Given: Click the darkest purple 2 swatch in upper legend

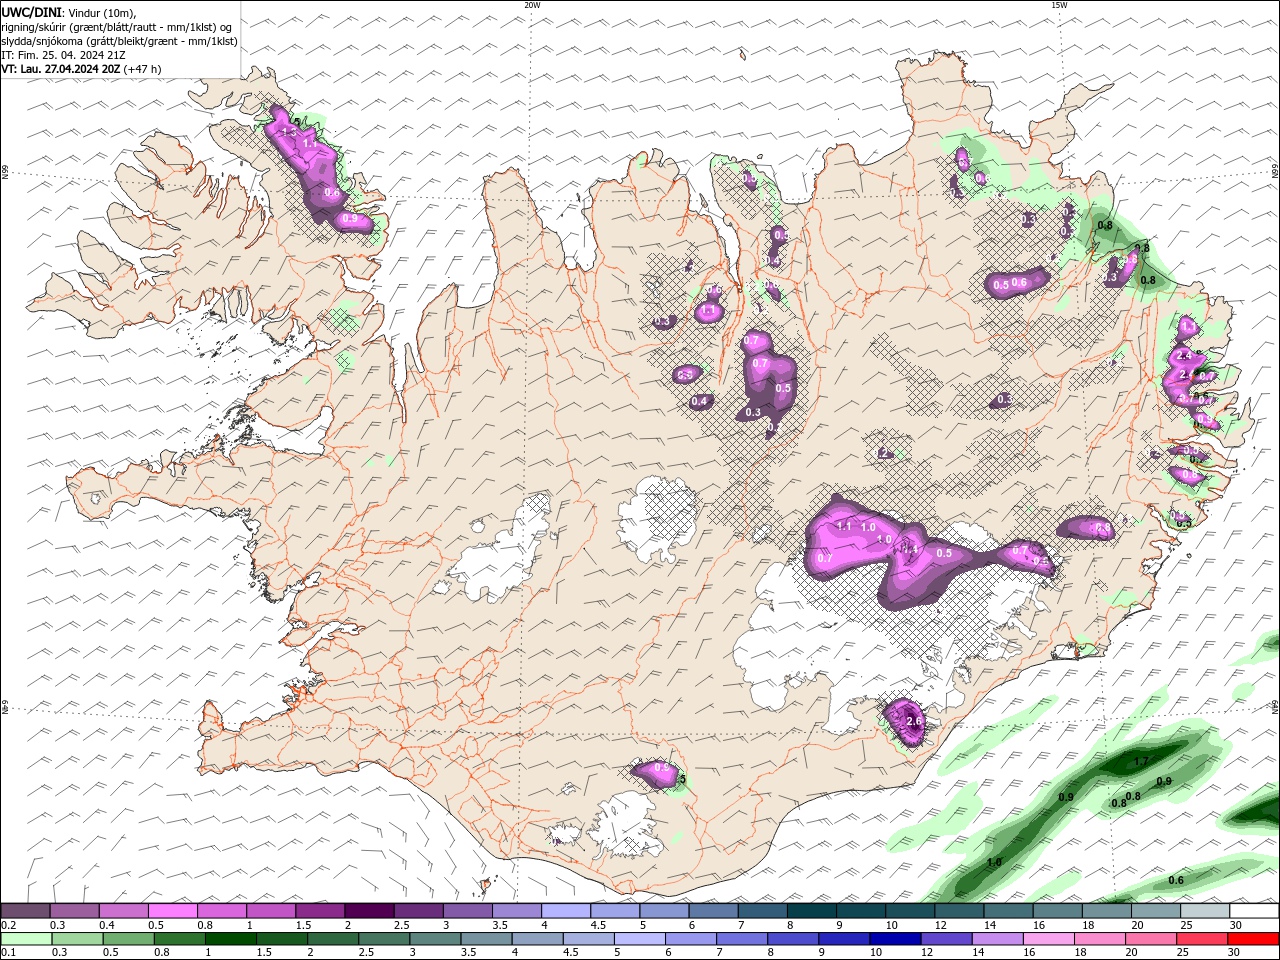Looking at the screenshot, I should point(369,911).
